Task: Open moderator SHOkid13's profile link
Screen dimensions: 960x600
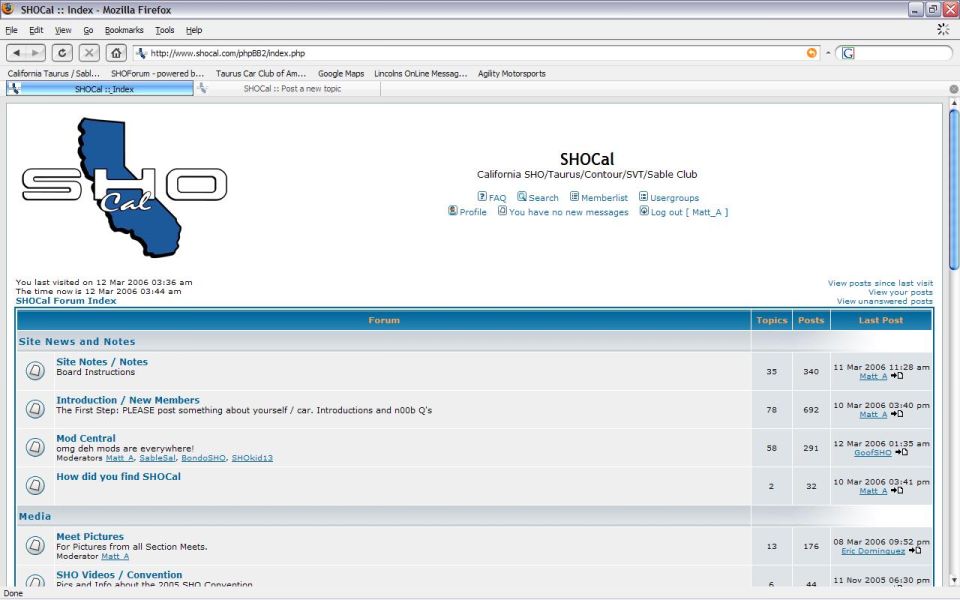Action: point(252,458)
